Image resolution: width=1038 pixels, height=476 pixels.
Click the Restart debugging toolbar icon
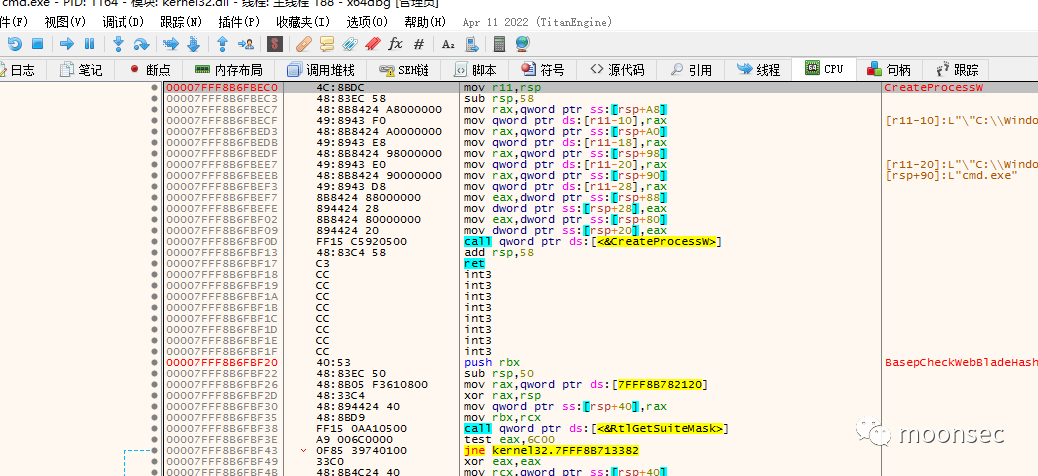coord(15,44)
